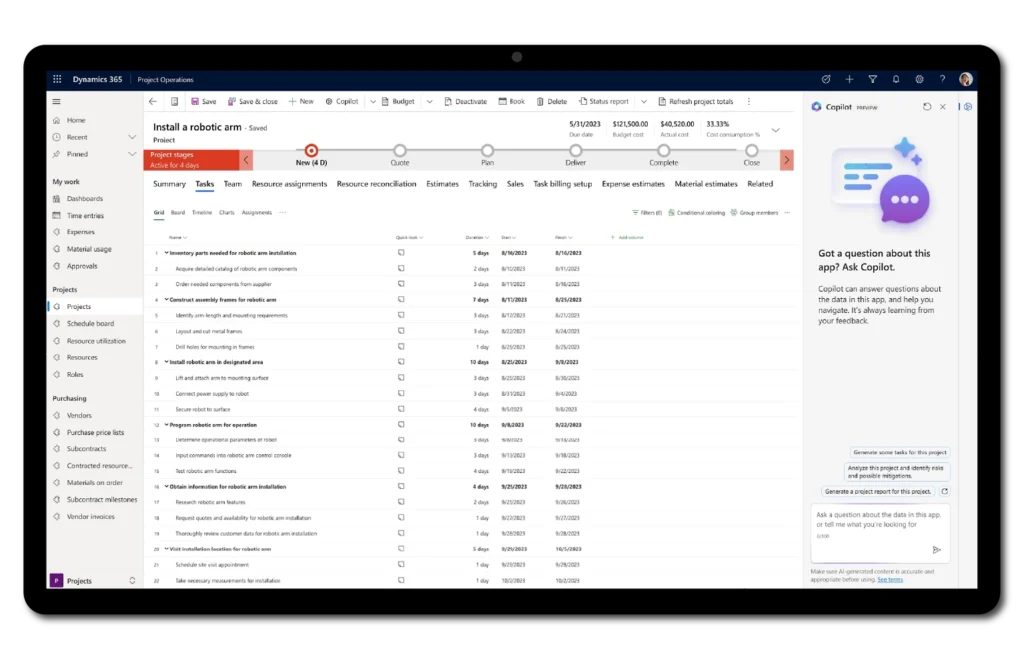Click the Copilot question input box
This screenshot has width=1024, height=659.
(880, 533)
